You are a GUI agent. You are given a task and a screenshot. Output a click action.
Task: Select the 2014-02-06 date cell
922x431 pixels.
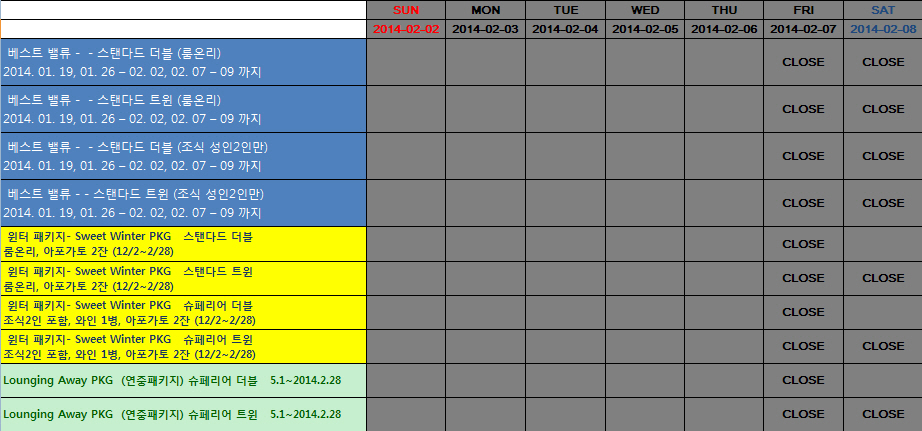coord(724,29)
